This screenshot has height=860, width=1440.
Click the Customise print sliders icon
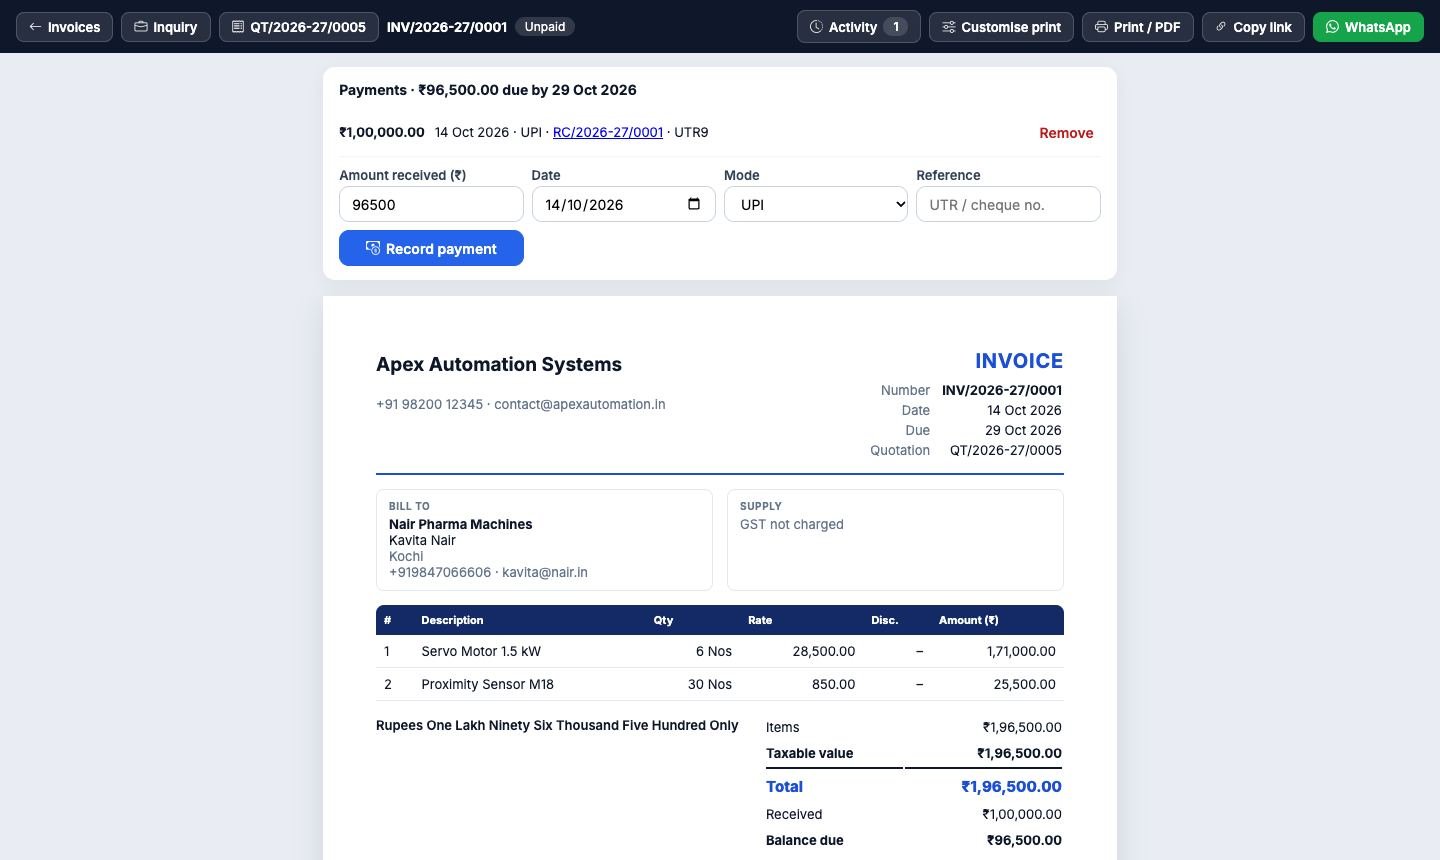[x=949, y=27]
